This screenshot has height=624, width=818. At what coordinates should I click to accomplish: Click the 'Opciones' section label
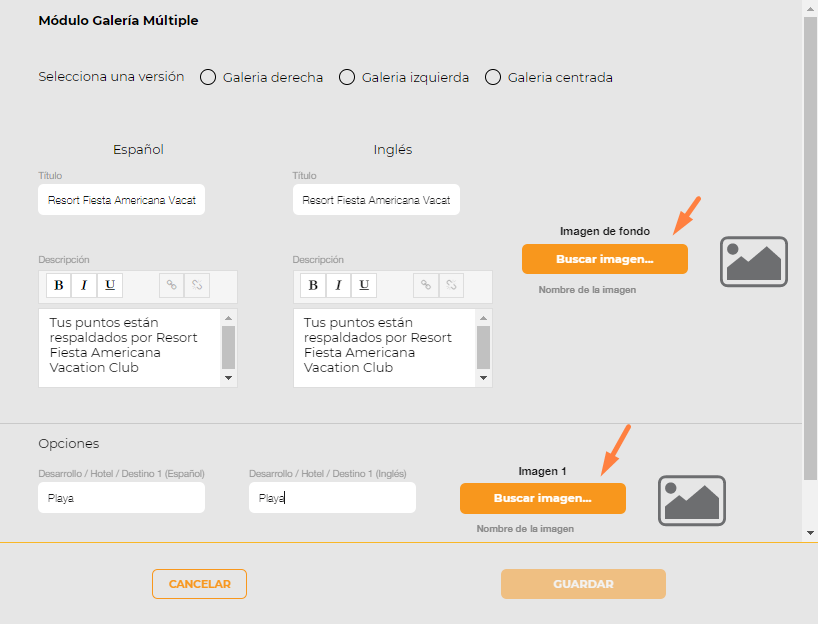(x=69, y=443)
